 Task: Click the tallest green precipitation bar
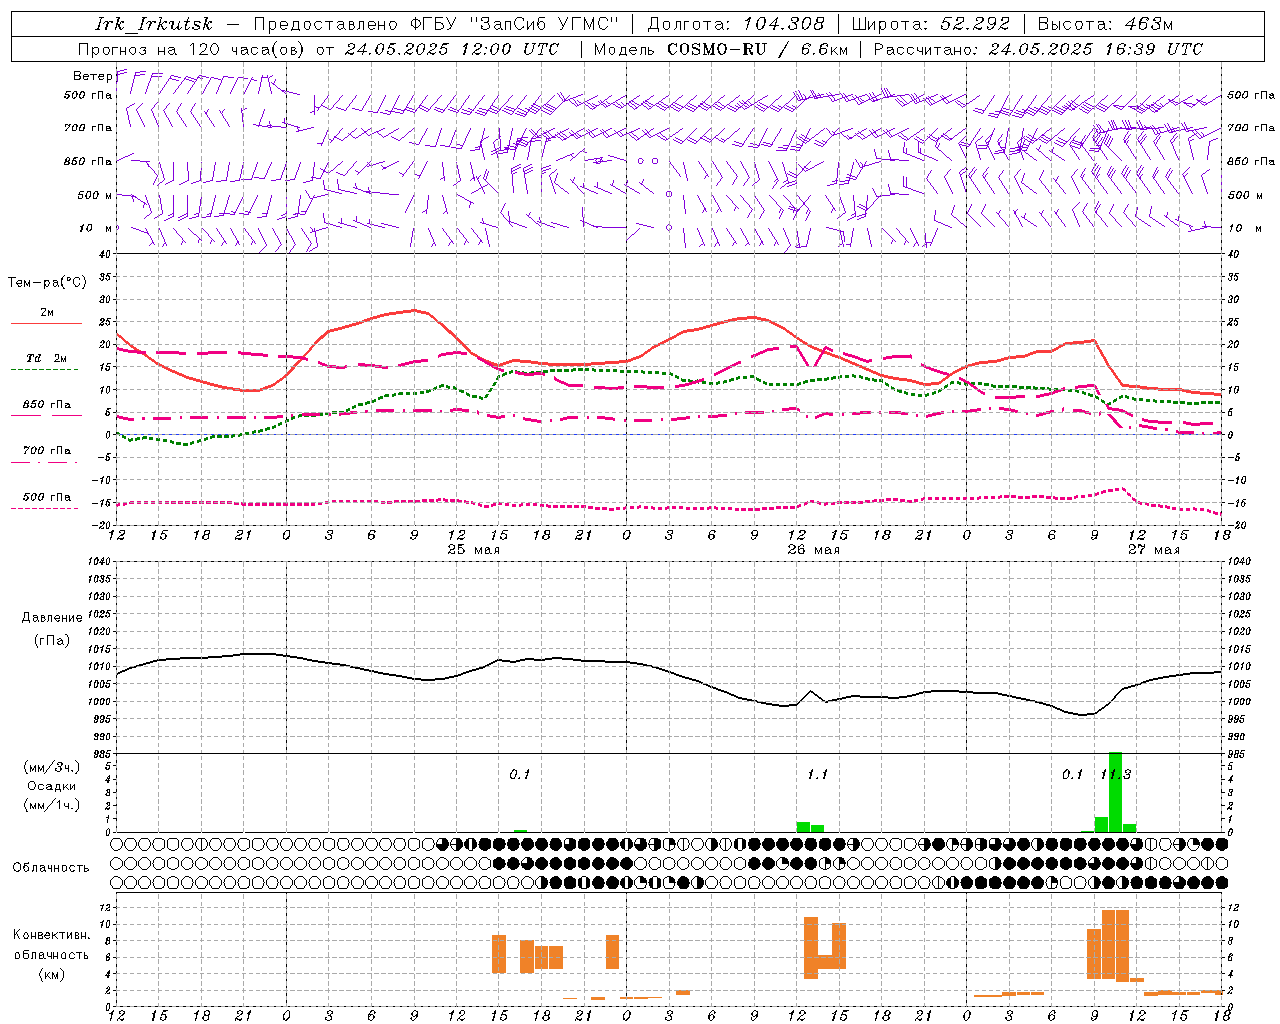pyautogui.click(x=1115, y=792)
